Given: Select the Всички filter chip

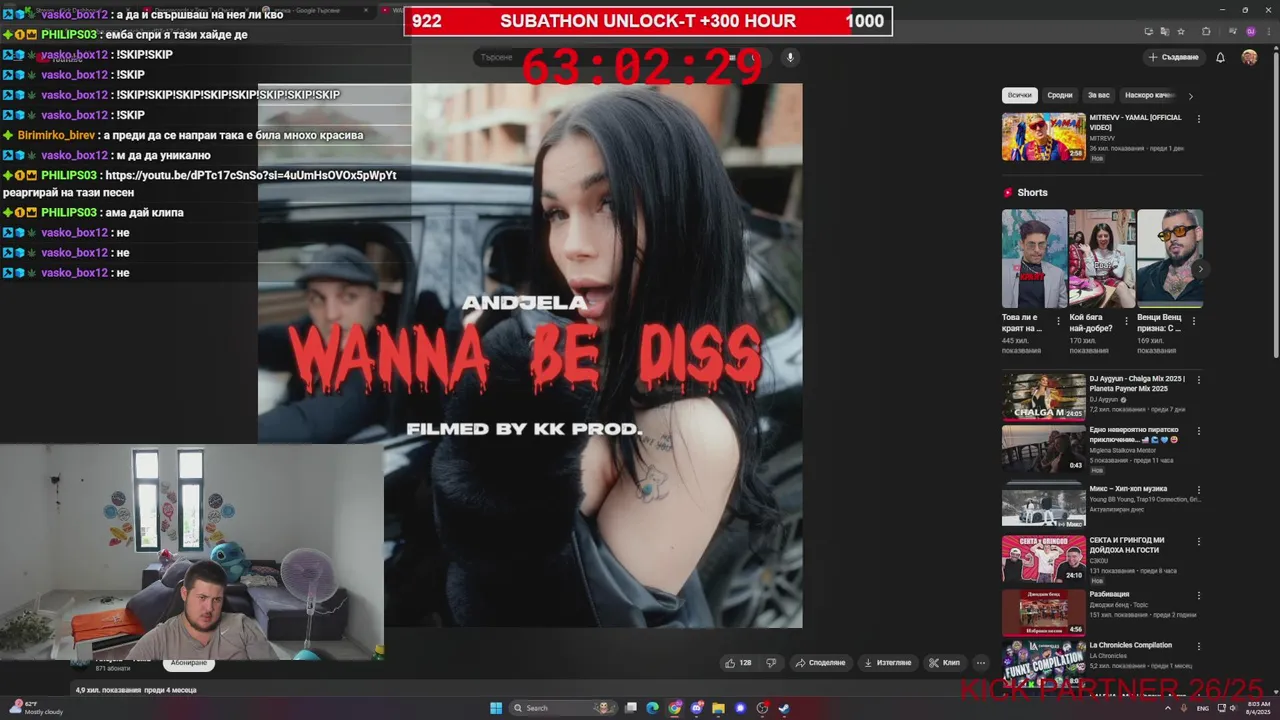Looking at the screenshot, I should (1019, 95).
